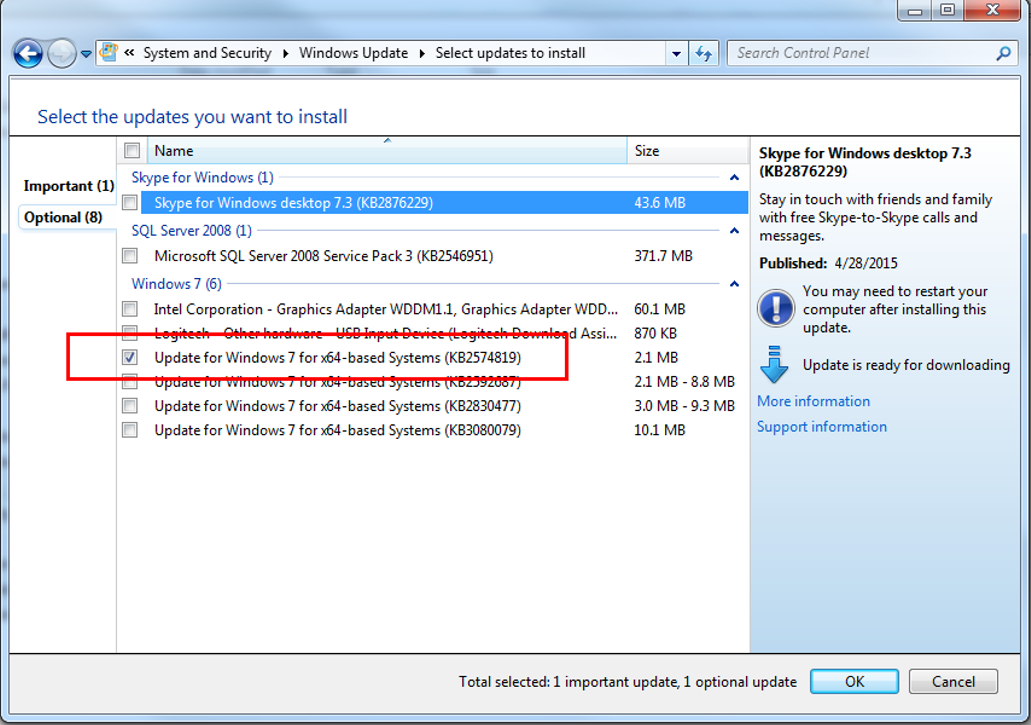The height and width of the screenshot is (725, 1031).
Task: Collapse the SQL Server 2008 group
Action: pos(734,231)
